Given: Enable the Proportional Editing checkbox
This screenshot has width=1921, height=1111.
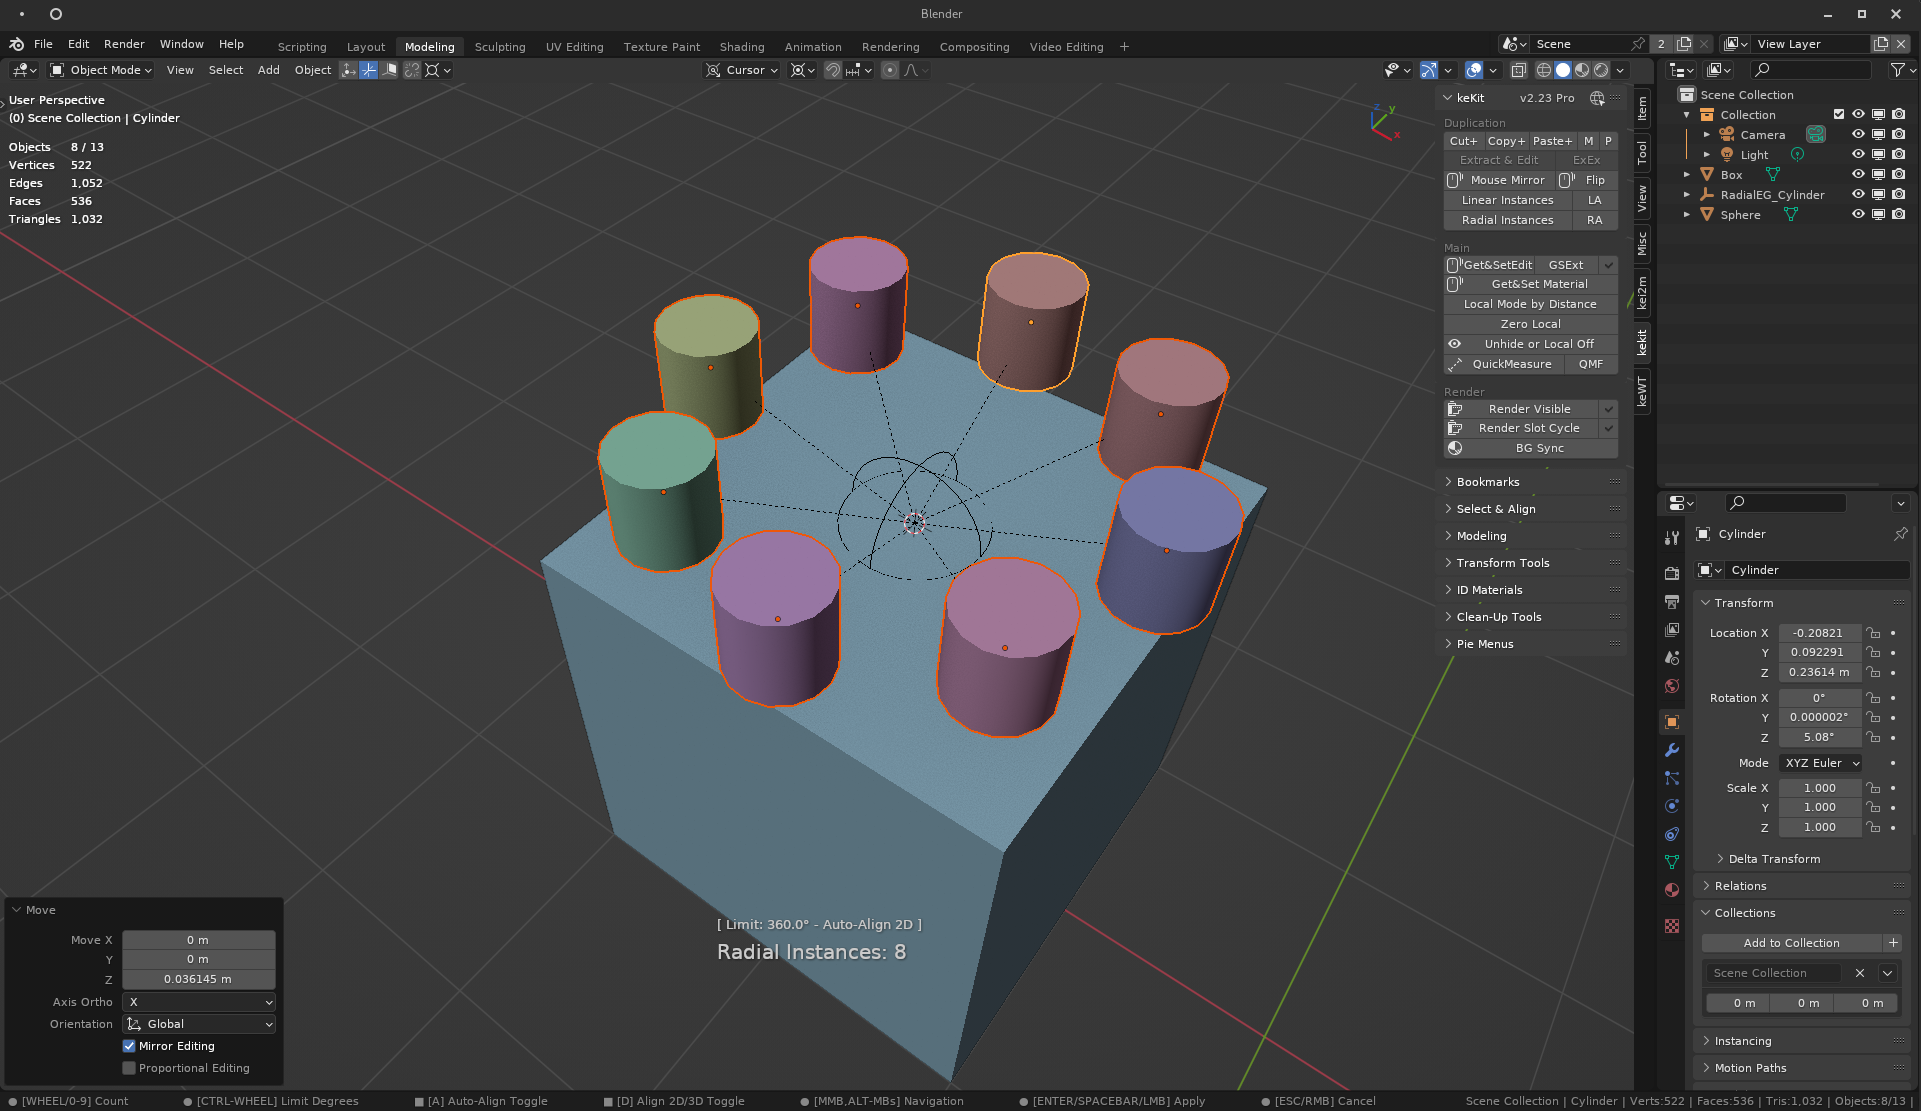Looking at the screenshot, I should (x=129, y=1068).
